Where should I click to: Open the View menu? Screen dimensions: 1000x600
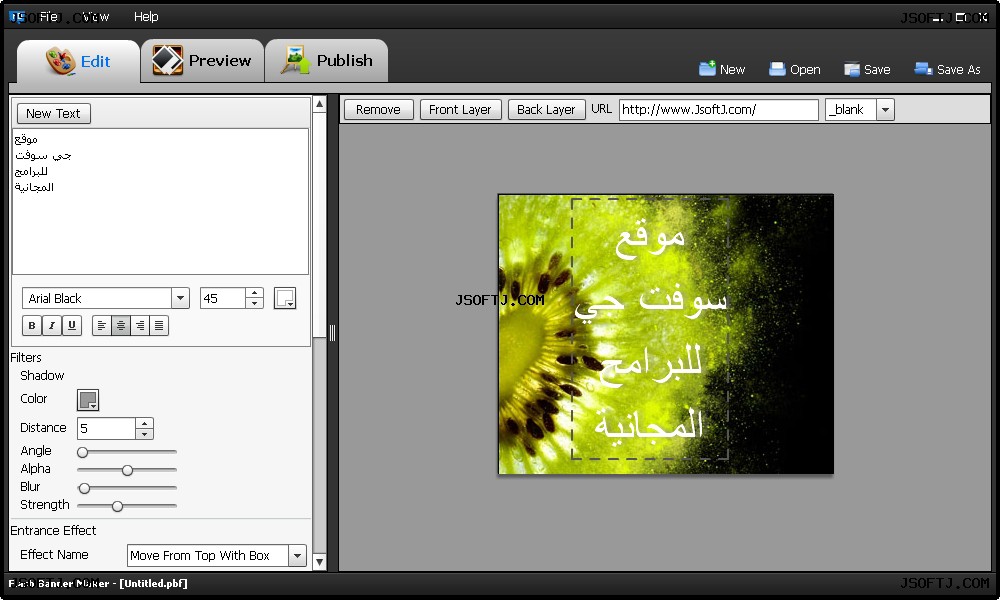(96, 17)
